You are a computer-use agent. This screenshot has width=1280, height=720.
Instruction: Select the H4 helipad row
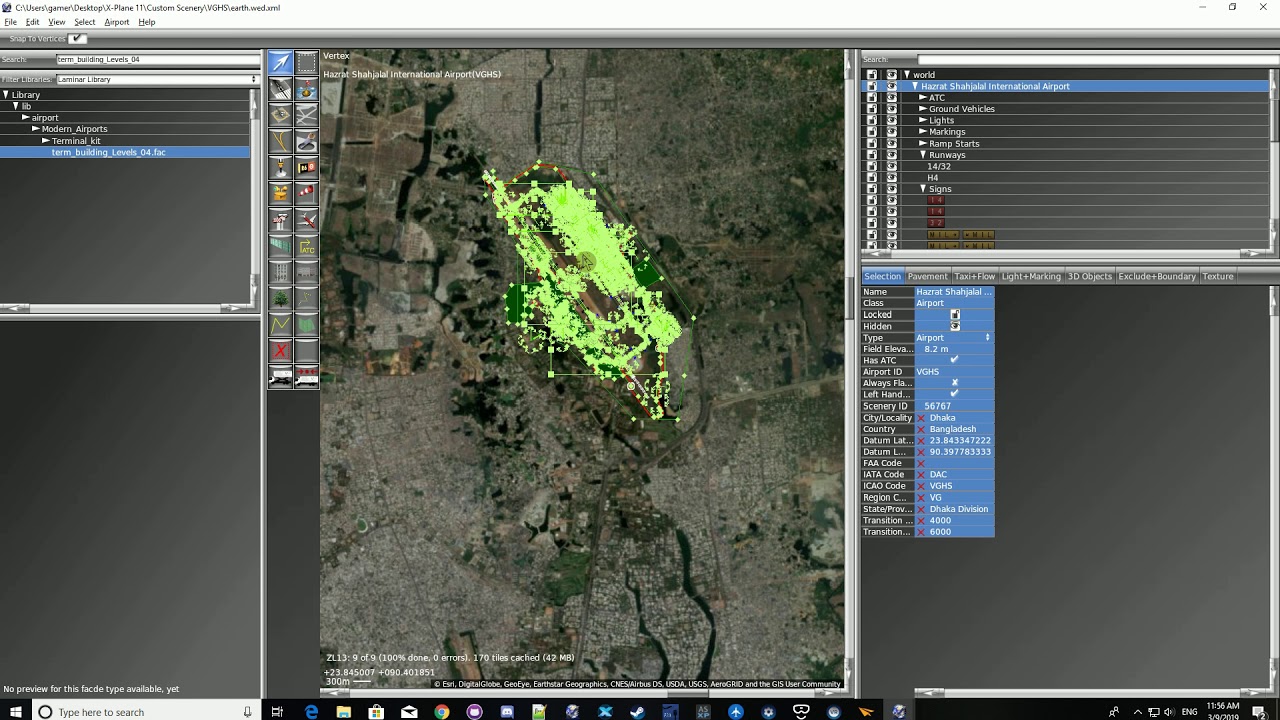[933, 178]
